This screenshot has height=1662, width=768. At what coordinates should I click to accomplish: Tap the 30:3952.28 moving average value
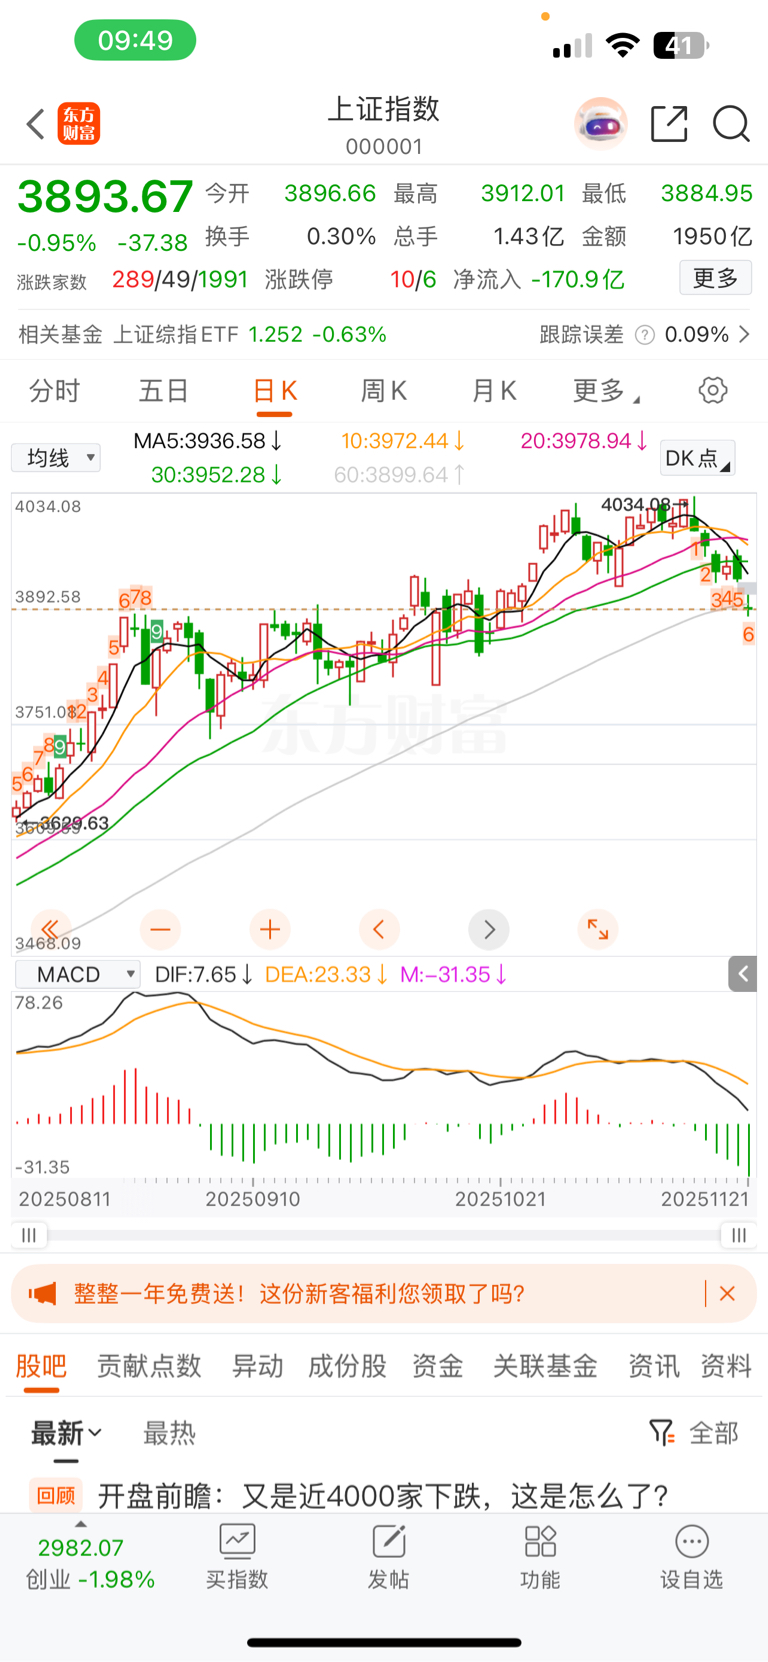[217, 474]
